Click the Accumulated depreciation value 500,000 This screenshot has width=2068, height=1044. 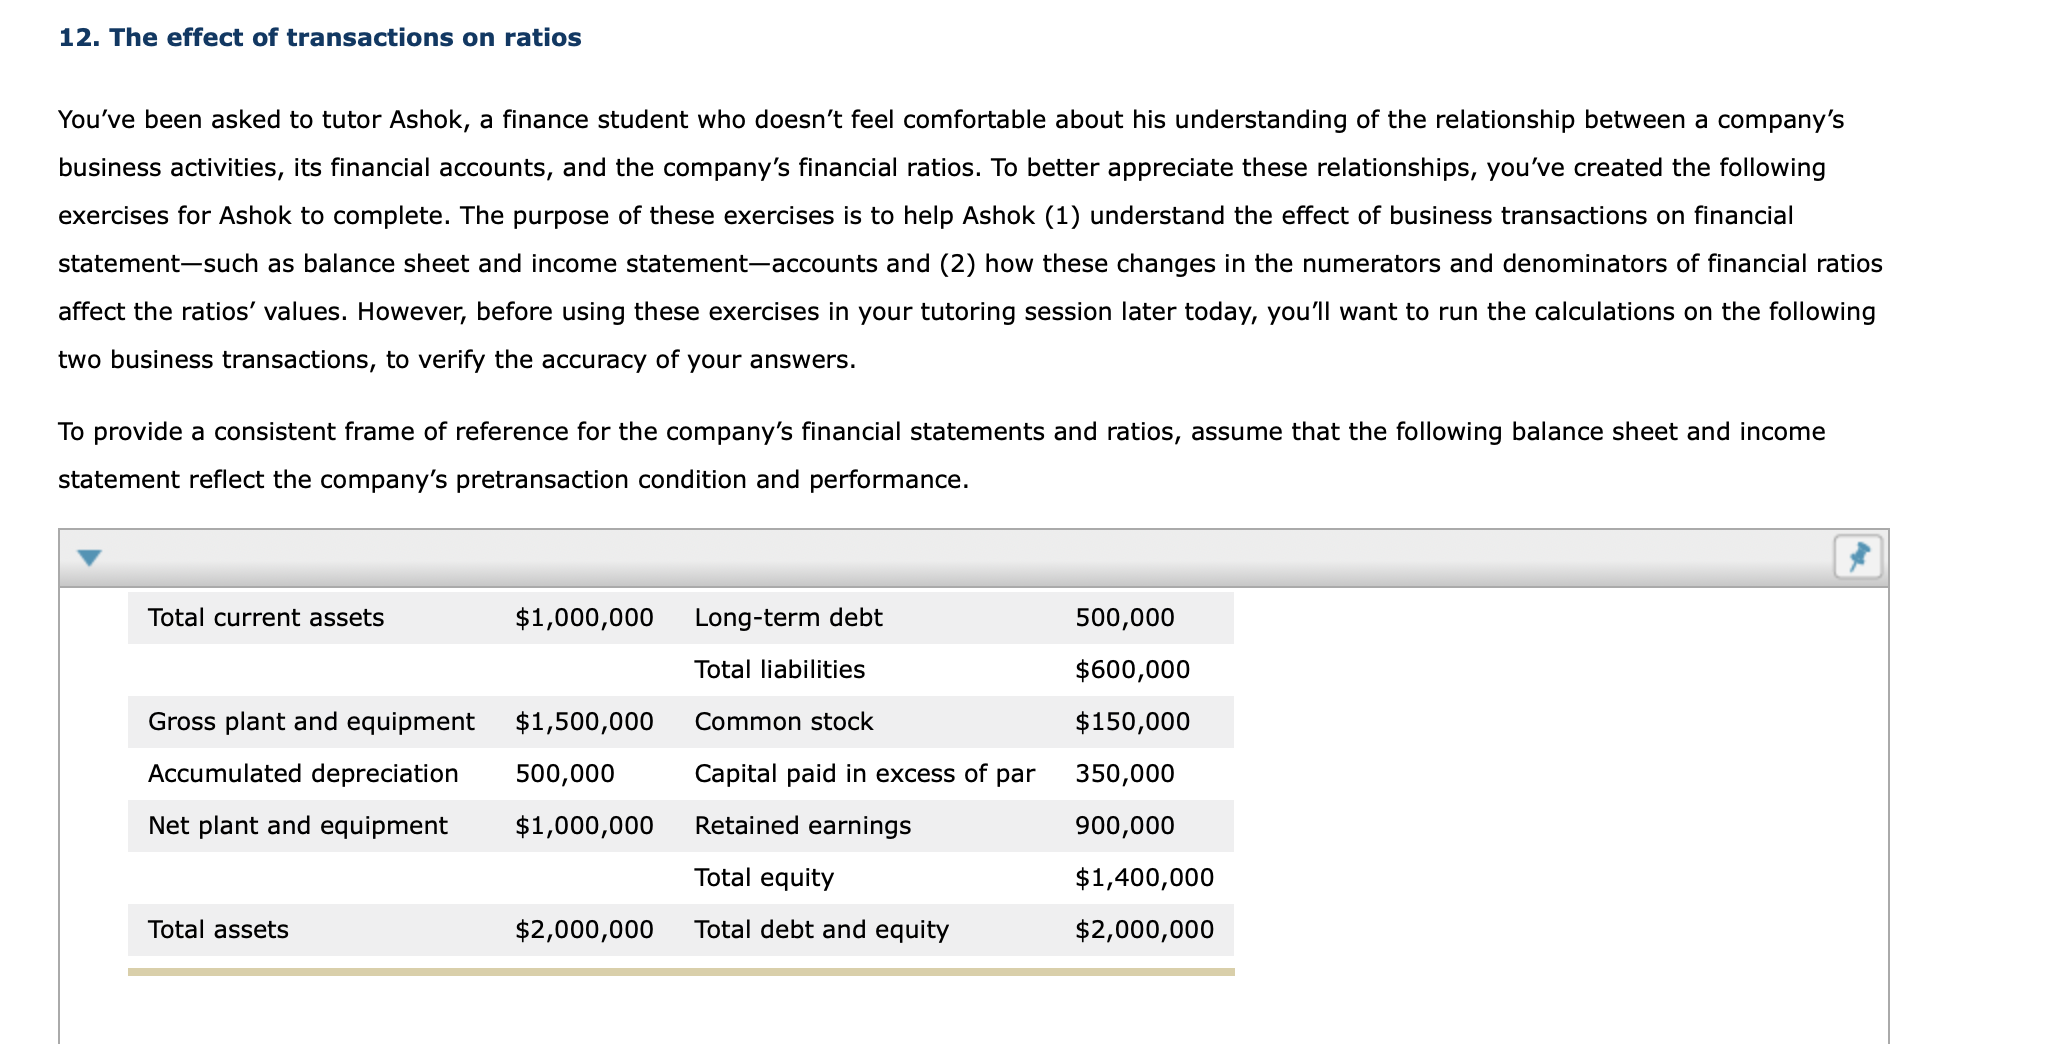(x=565, y=774)
